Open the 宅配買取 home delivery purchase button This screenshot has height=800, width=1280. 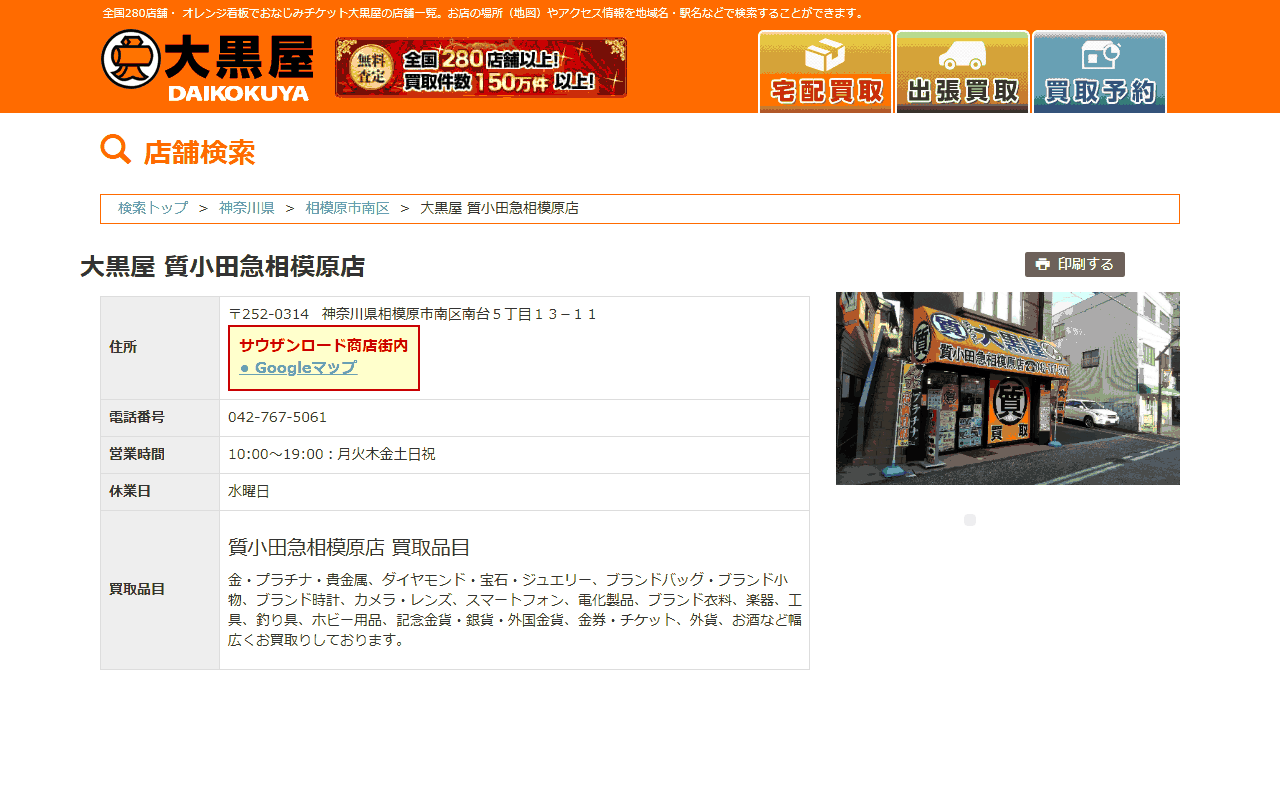coord(826,72)
